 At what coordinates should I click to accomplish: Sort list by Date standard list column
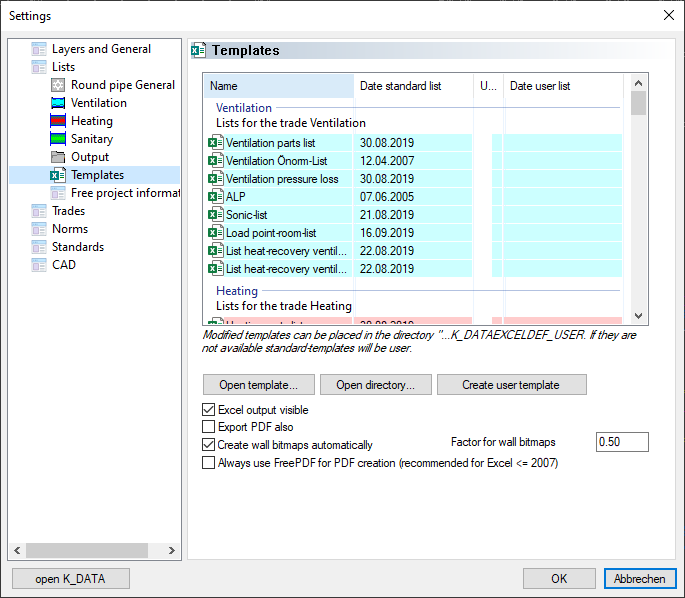point(412,86)
